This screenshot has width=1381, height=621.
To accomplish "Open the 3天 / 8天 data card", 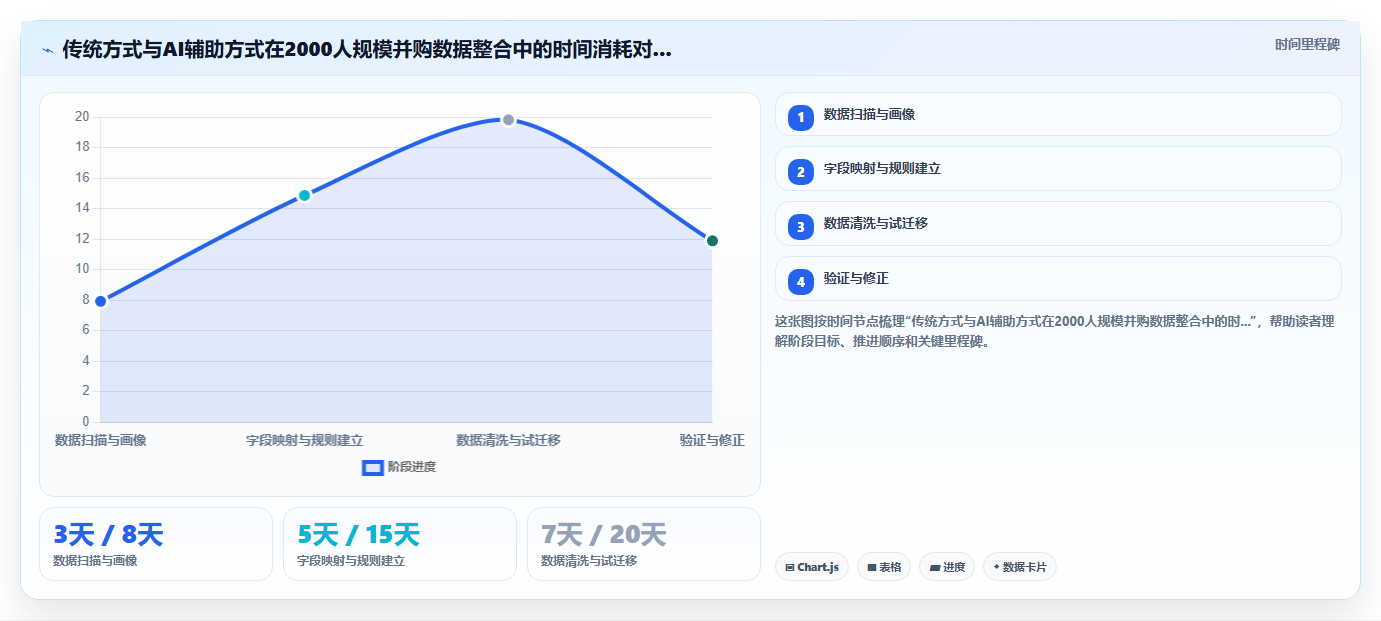I will click(156, 544).
